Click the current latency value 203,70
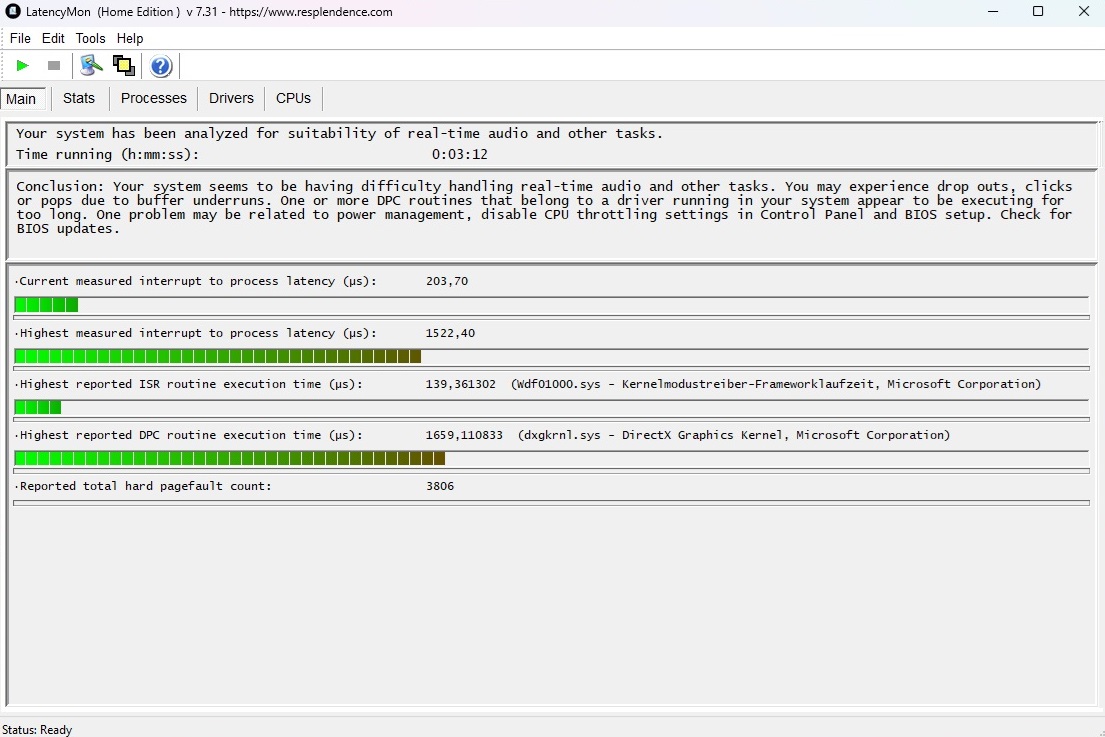 447,281
